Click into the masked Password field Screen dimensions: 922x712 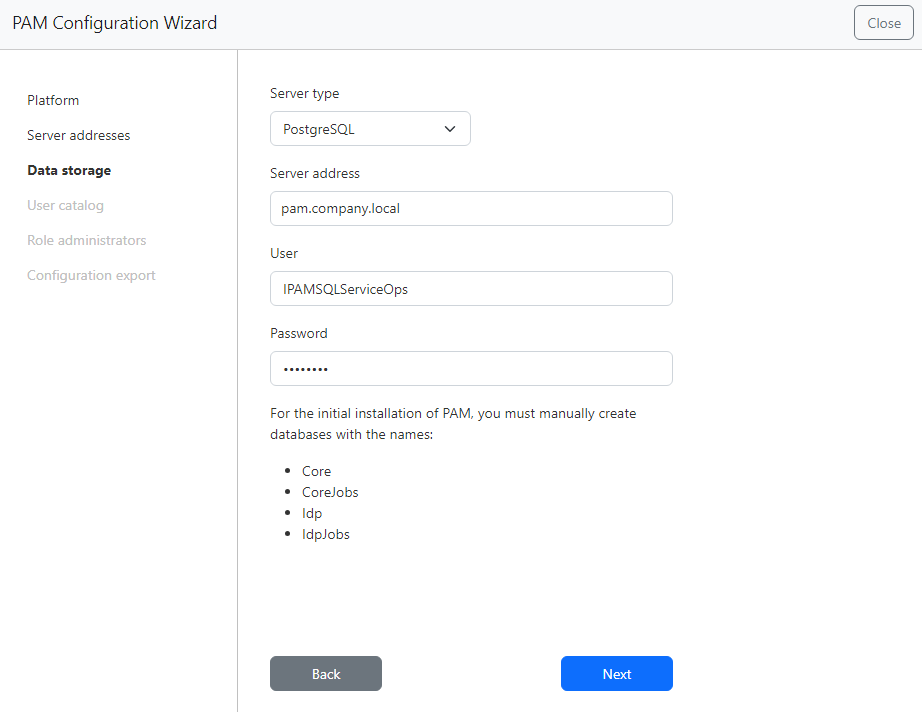(x=471, y=369)
